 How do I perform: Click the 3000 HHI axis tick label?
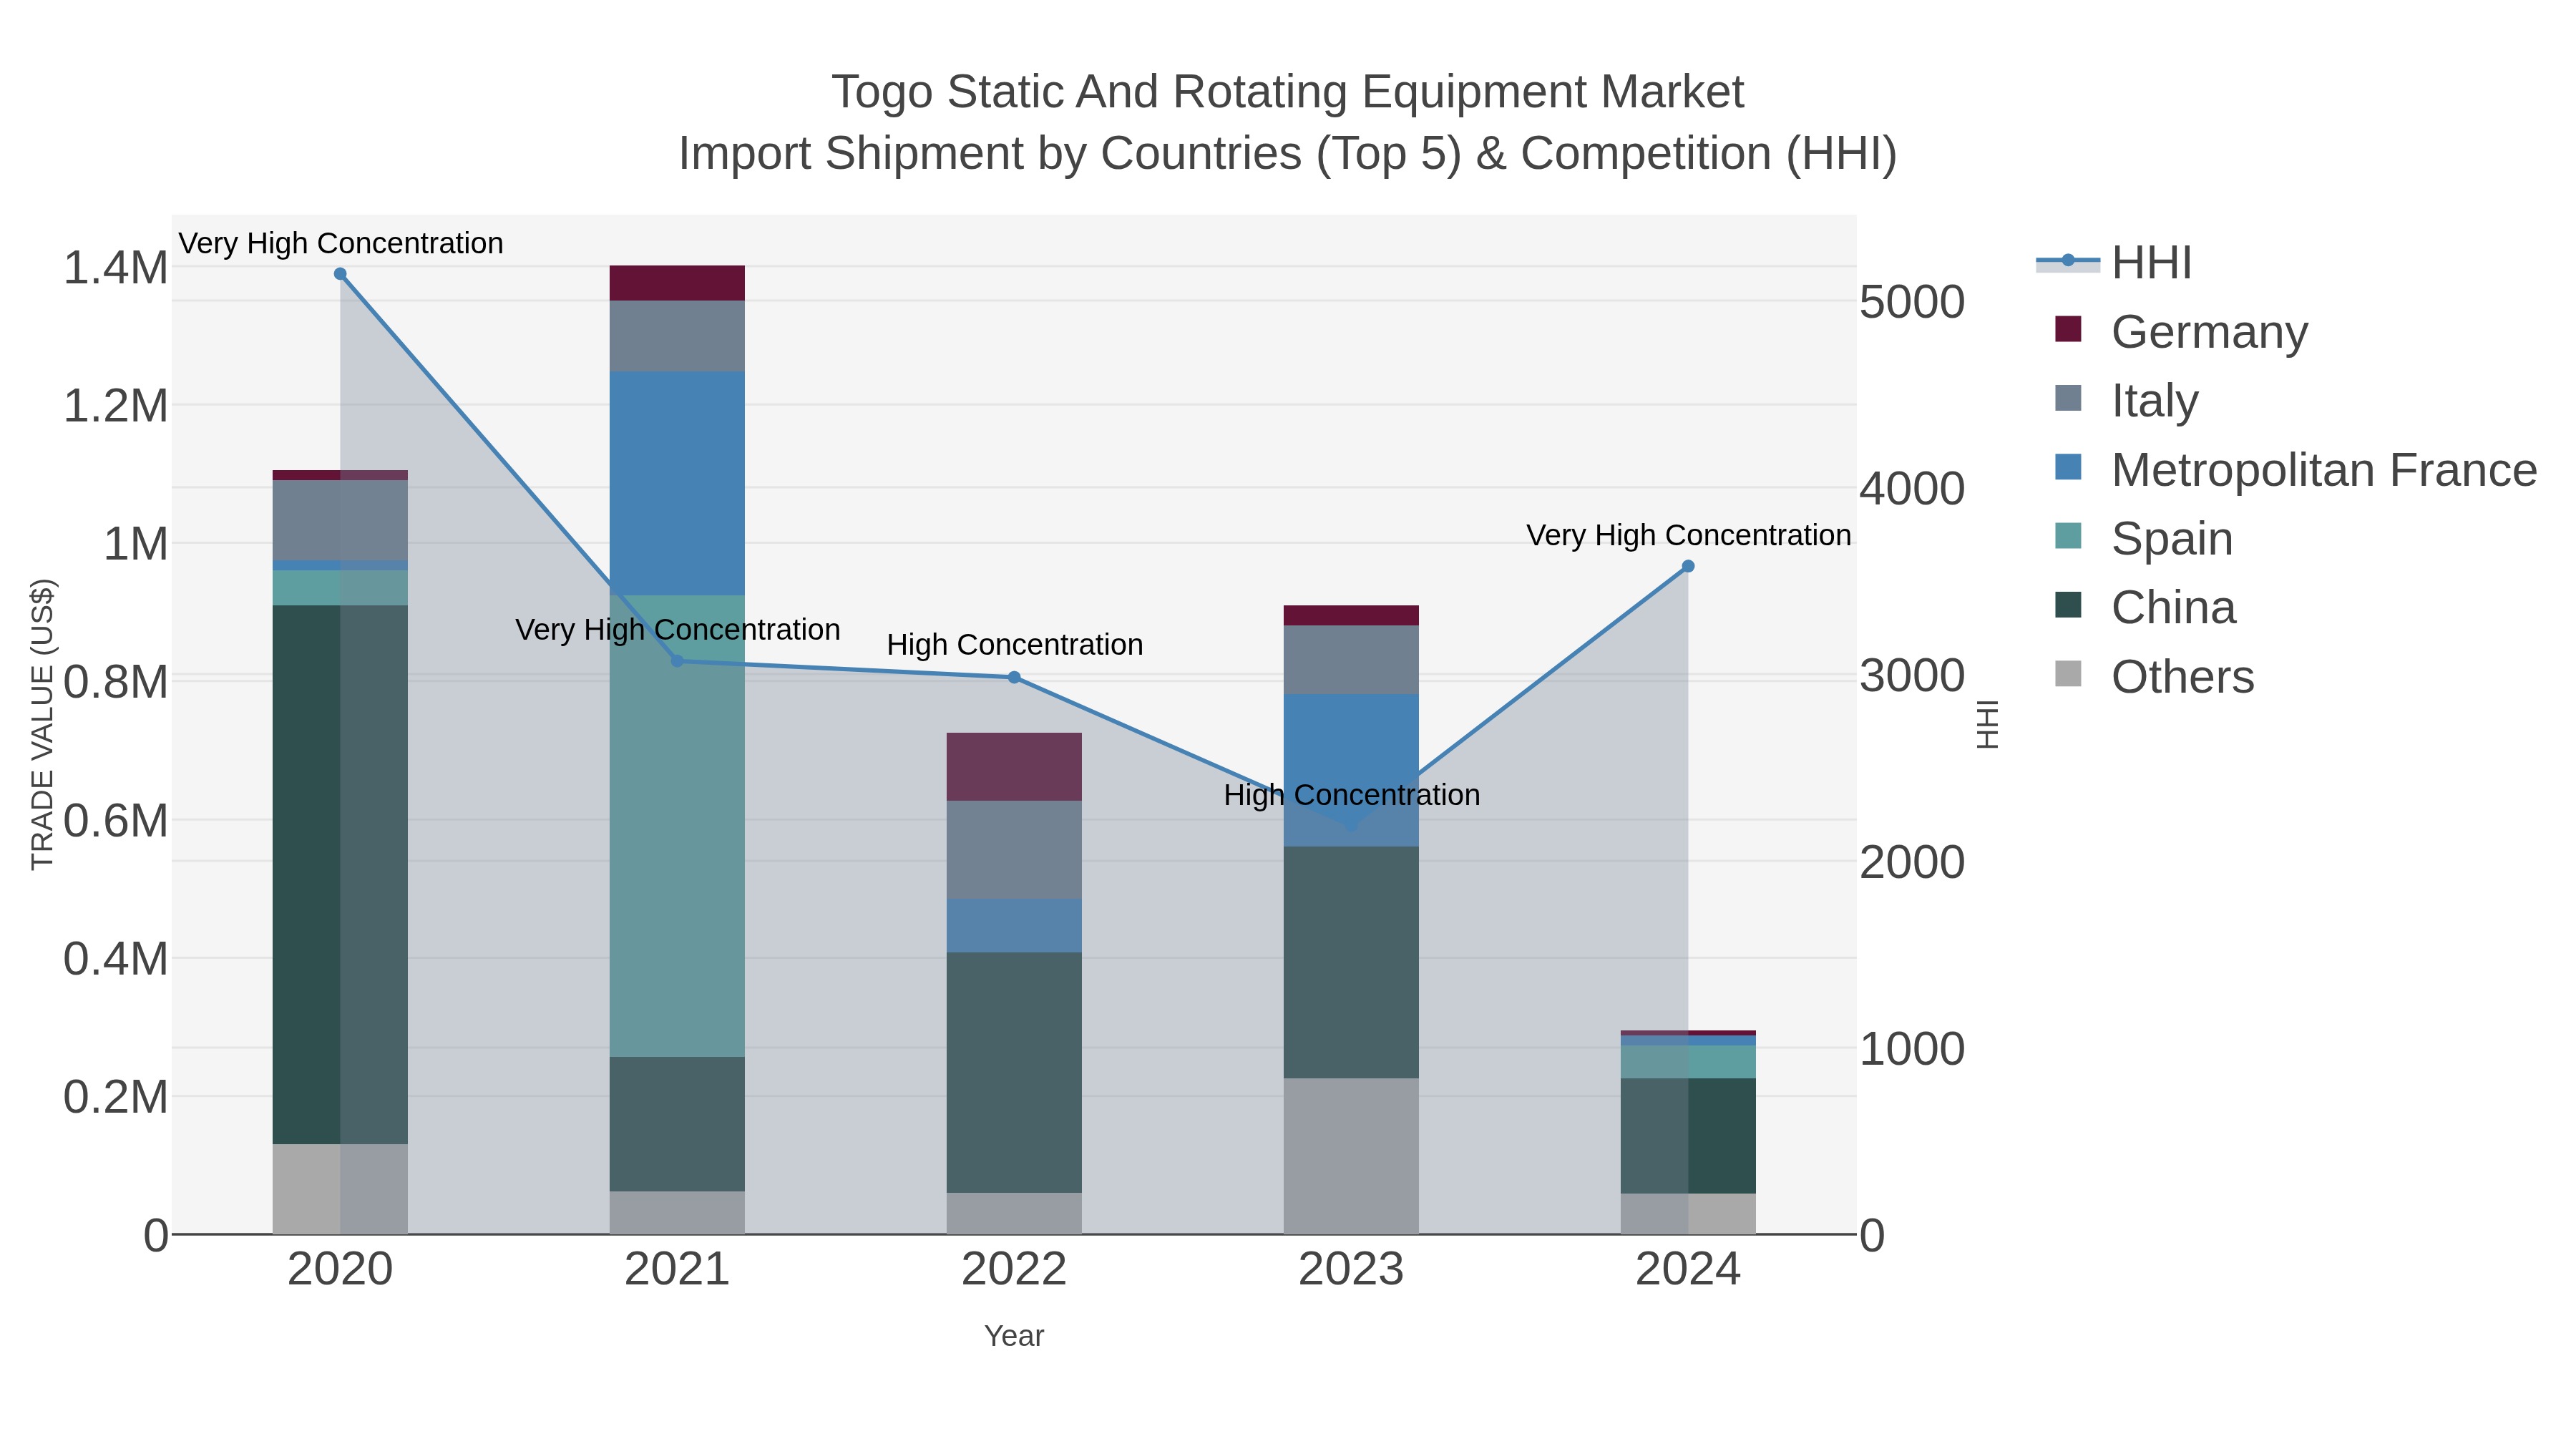coord(1912,676)
